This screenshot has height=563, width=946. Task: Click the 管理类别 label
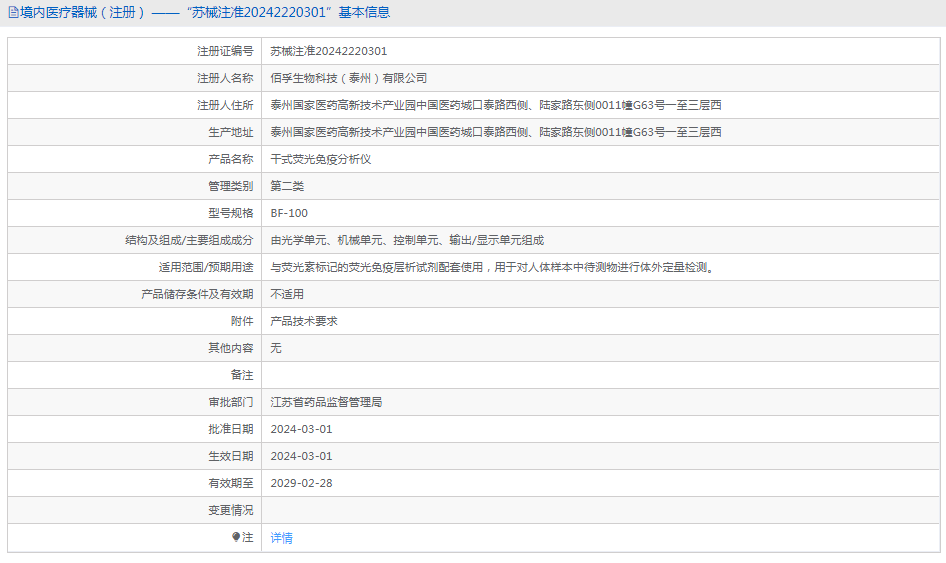(230, 186)
